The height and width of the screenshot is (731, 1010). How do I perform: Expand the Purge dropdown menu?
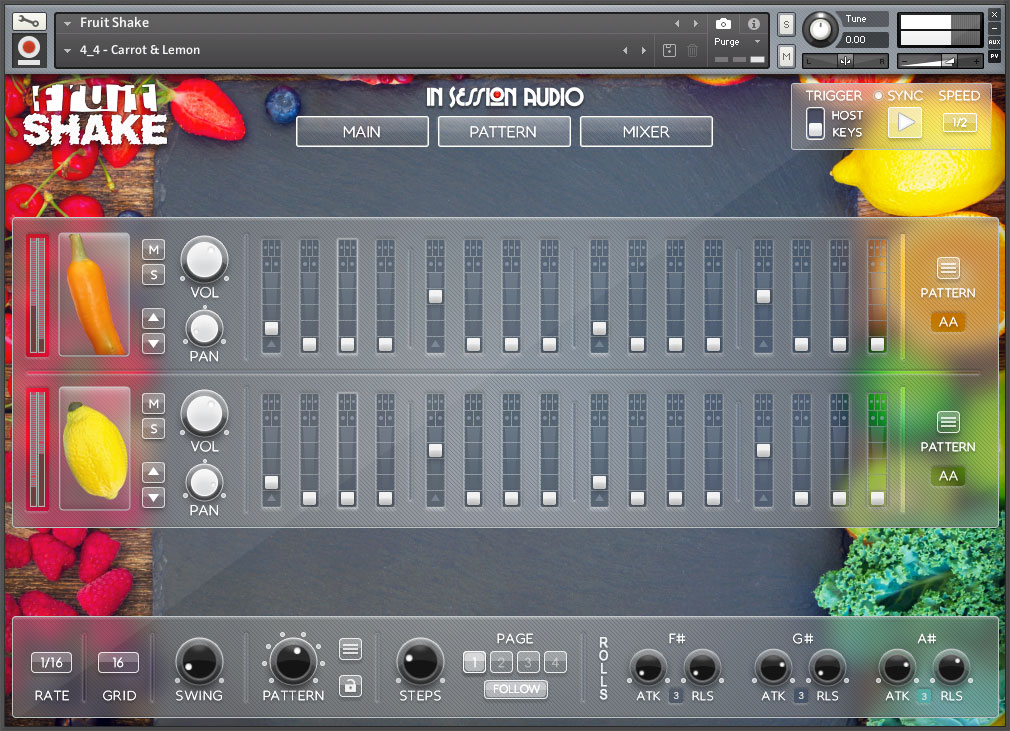(757, 42)
